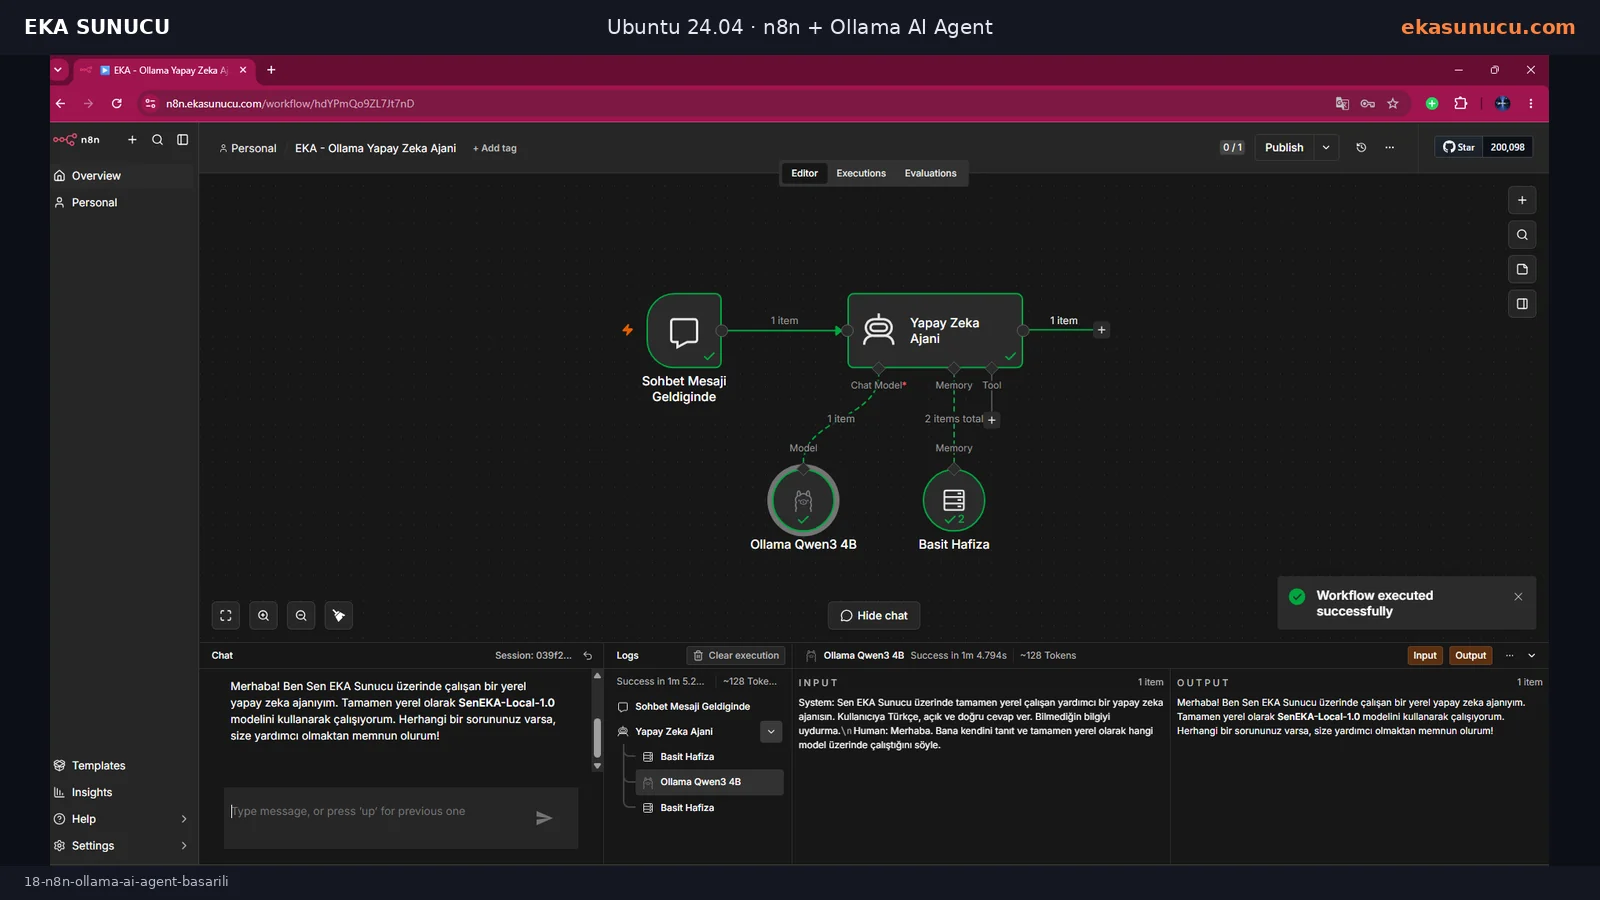The width and height of the screenshot is (1600, 900).
Task: Select the Basit Hafiza memory node
Action: [954, 501]
